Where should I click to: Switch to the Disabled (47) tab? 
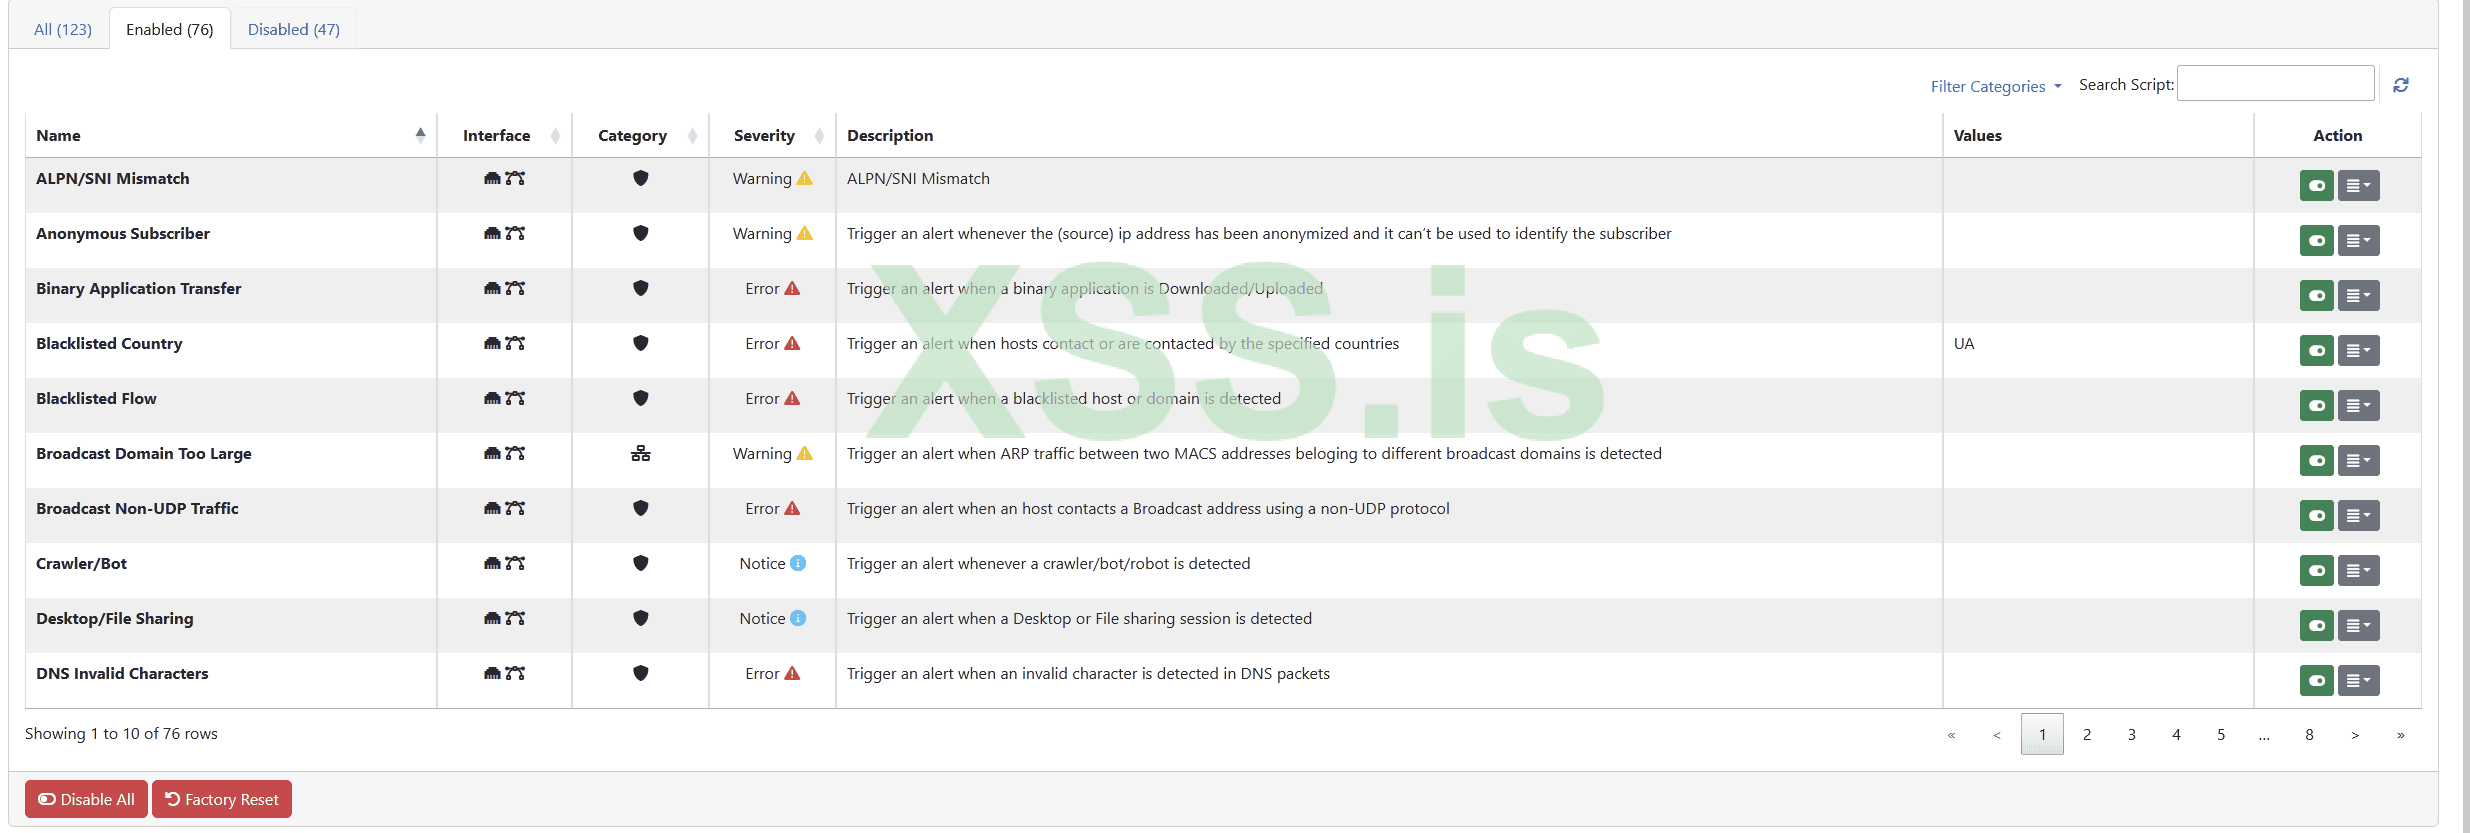(x=294, y=29)
